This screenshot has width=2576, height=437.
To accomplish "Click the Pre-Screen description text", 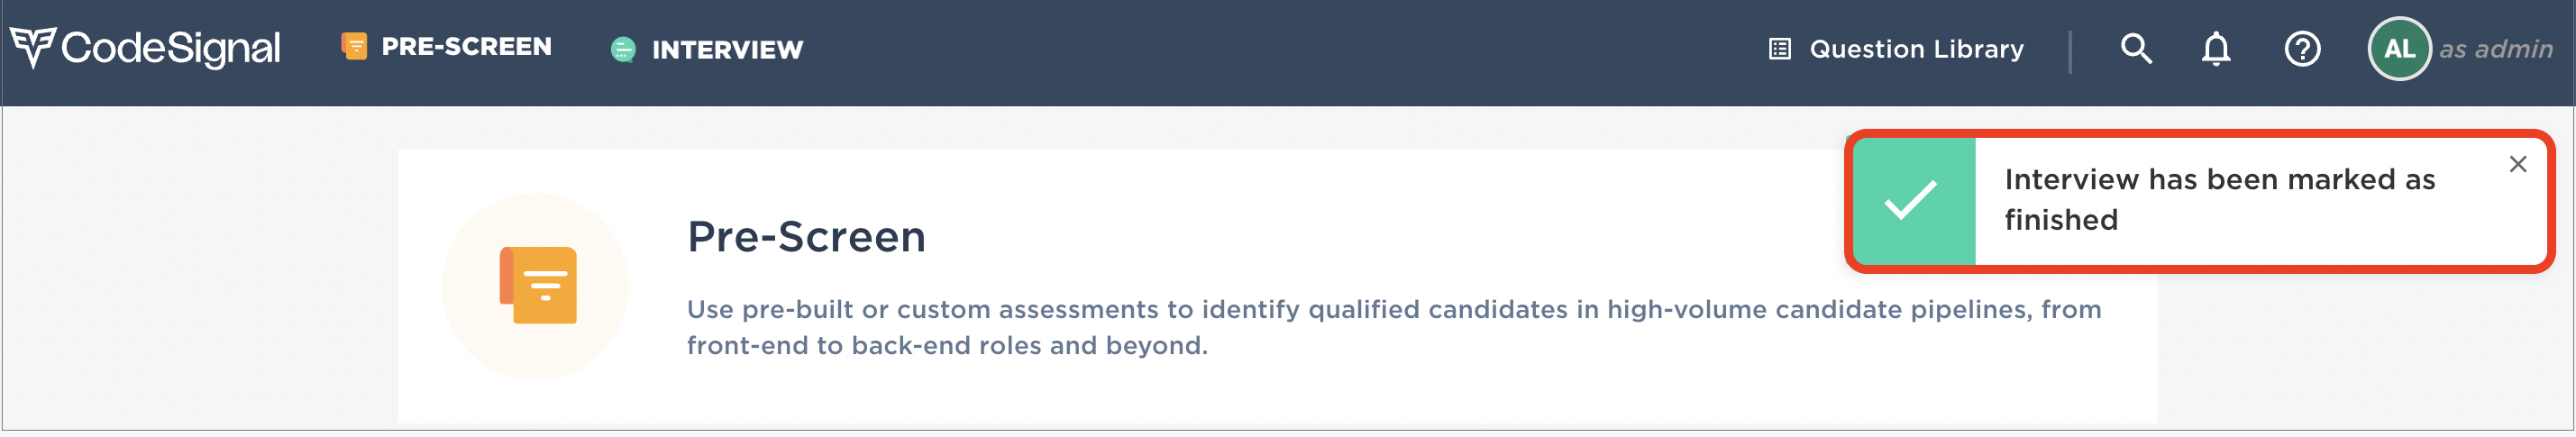I will (x=1394, y=327).
